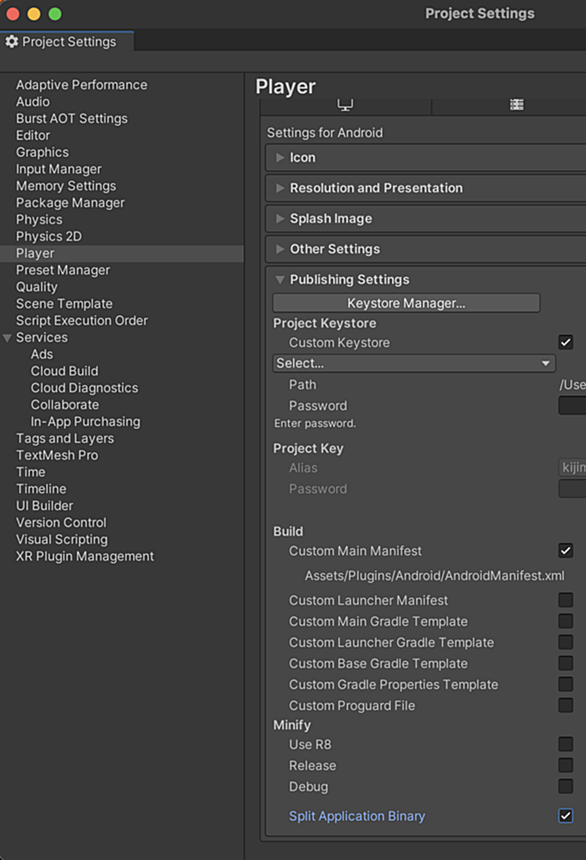Click the gear icon on Project Settings tab
This screenshot has height=860, width=586.
point(12,42)
